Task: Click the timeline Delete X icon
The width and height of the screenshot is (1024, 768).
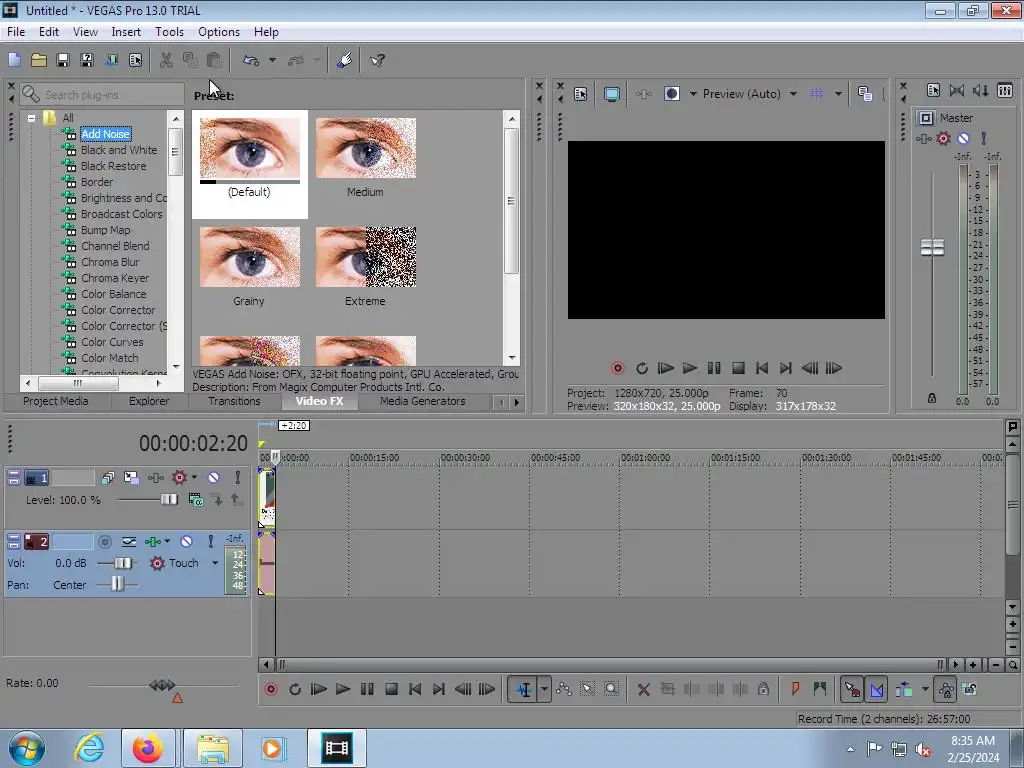Action: click(643, 690)
